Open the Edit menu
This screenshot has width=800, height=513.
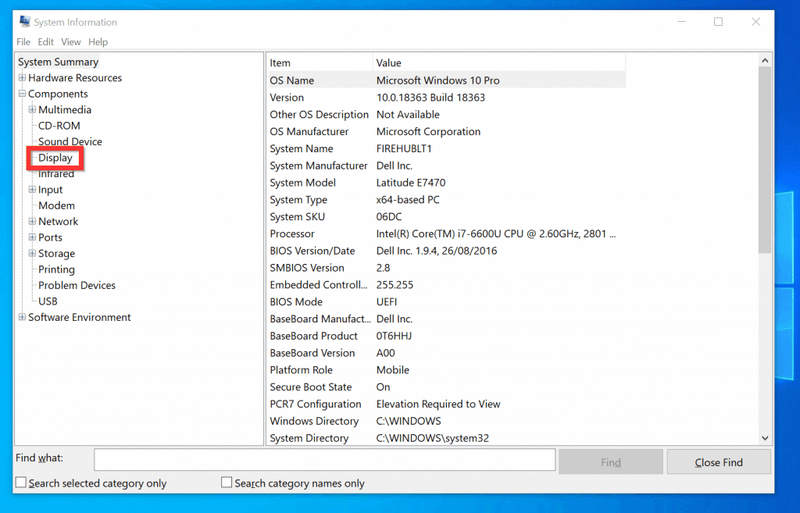click(x=45, y=42)
